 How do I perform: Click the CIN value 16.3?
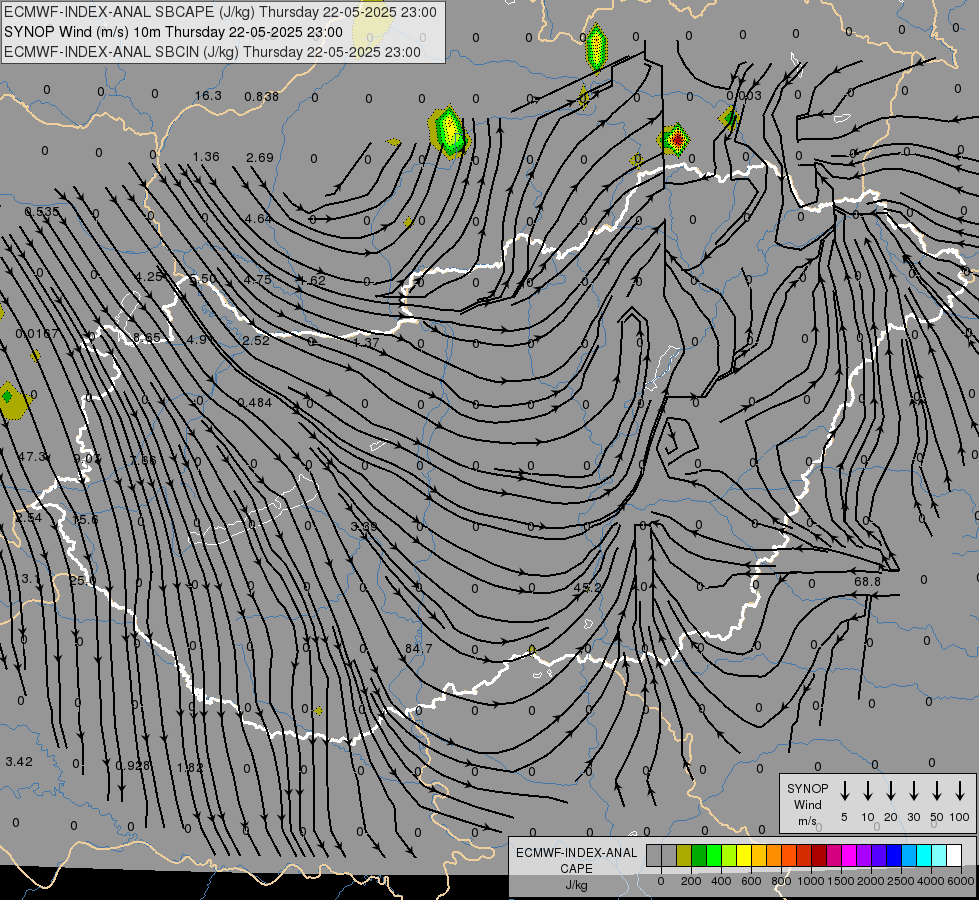click(x=208, y=96)
